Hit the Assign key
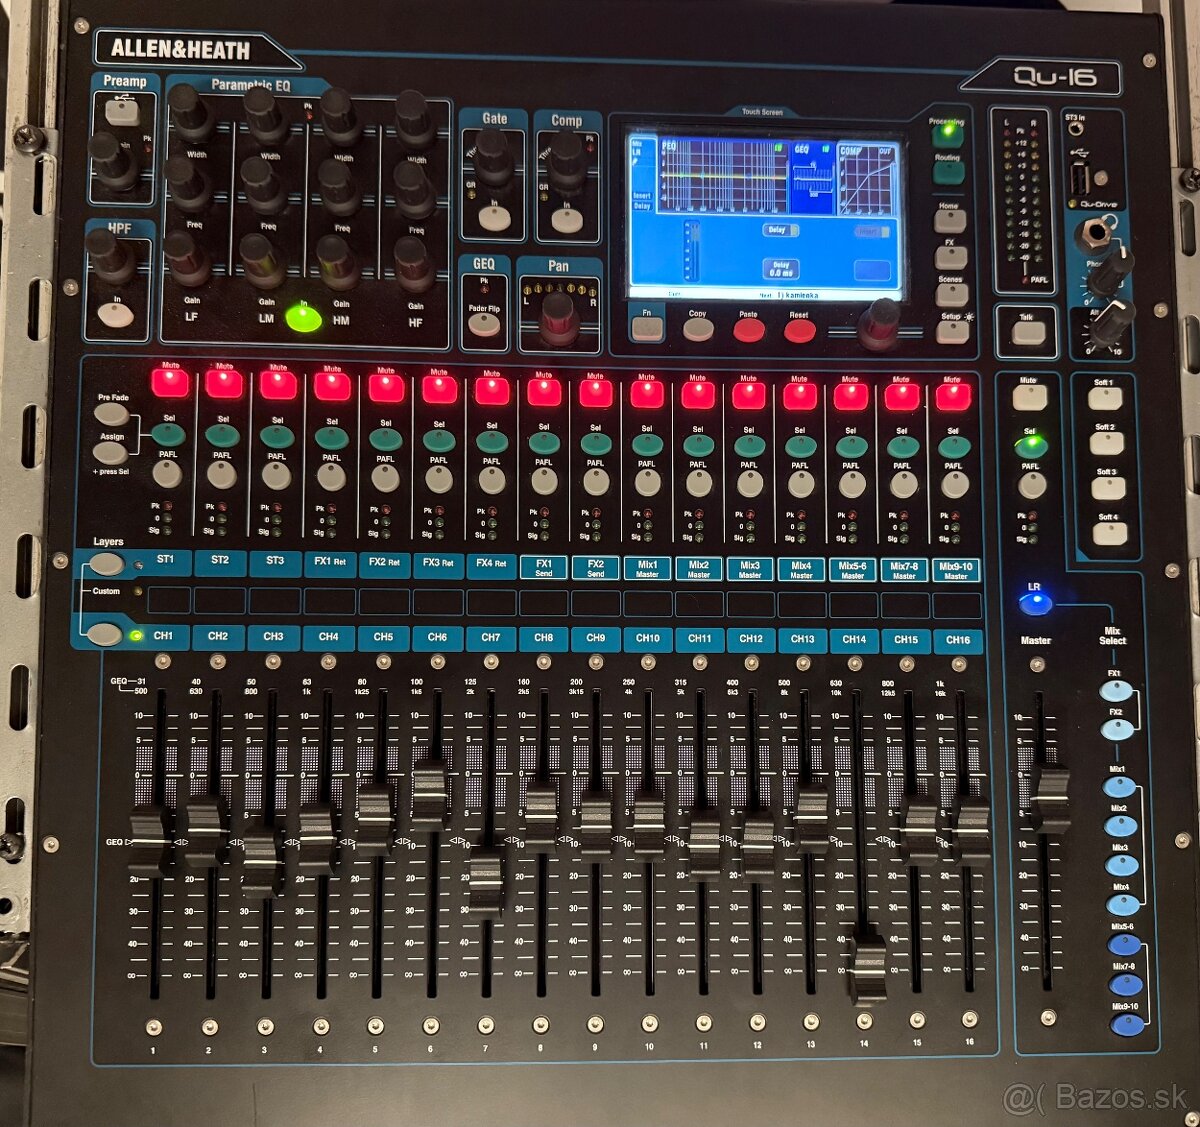The height and width of the screenshot is (1127, 1200). (x=109, y=452)
